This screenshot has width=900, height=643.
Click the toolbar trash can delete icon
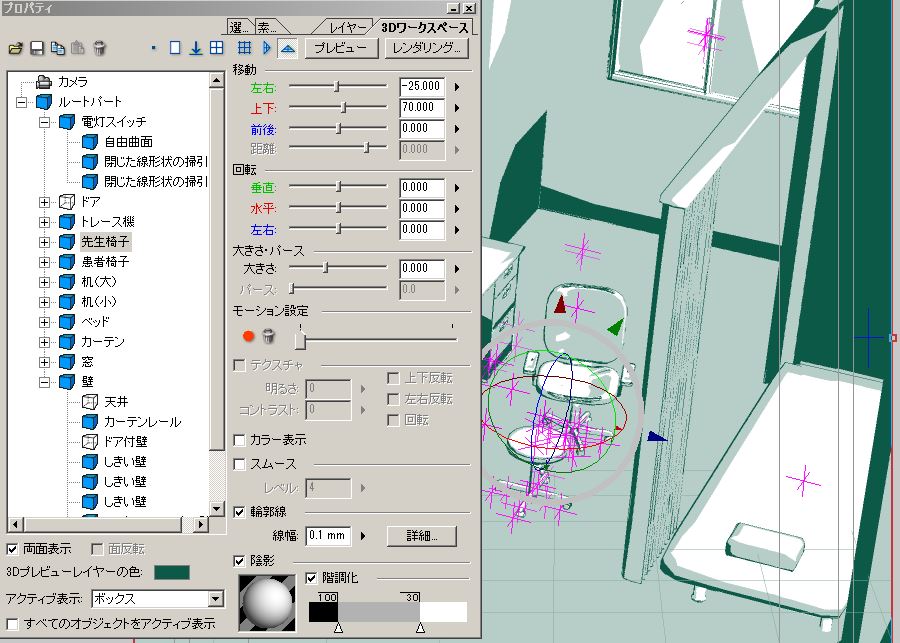[99, 48]
